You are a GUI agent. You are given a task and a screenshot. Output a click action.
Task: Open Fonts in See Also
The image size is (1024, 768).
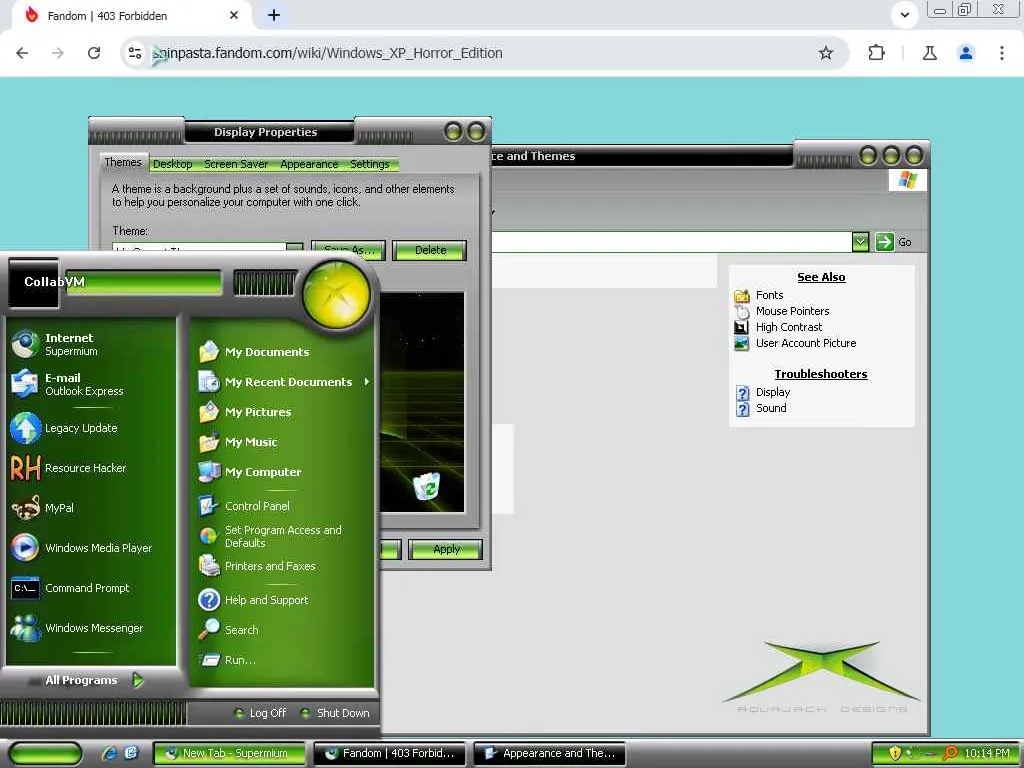tap(769, 295)
